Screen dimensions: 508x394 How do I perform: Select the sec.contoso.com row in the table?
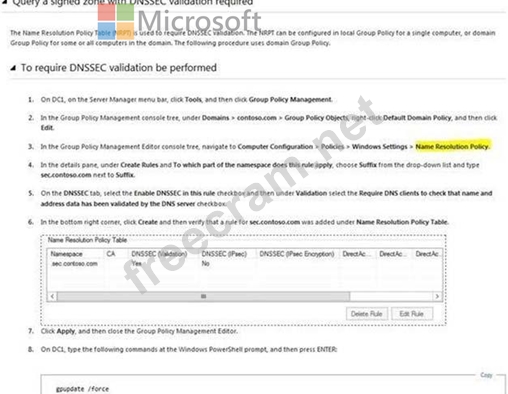click(245, 264)
